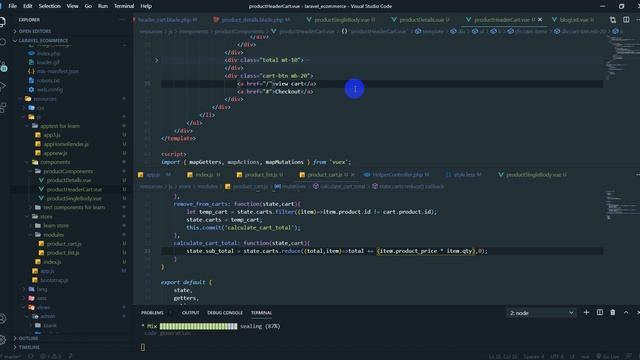Open the Go menu
The height and width of the screenshot is (360, 640).
click(88, 6)
